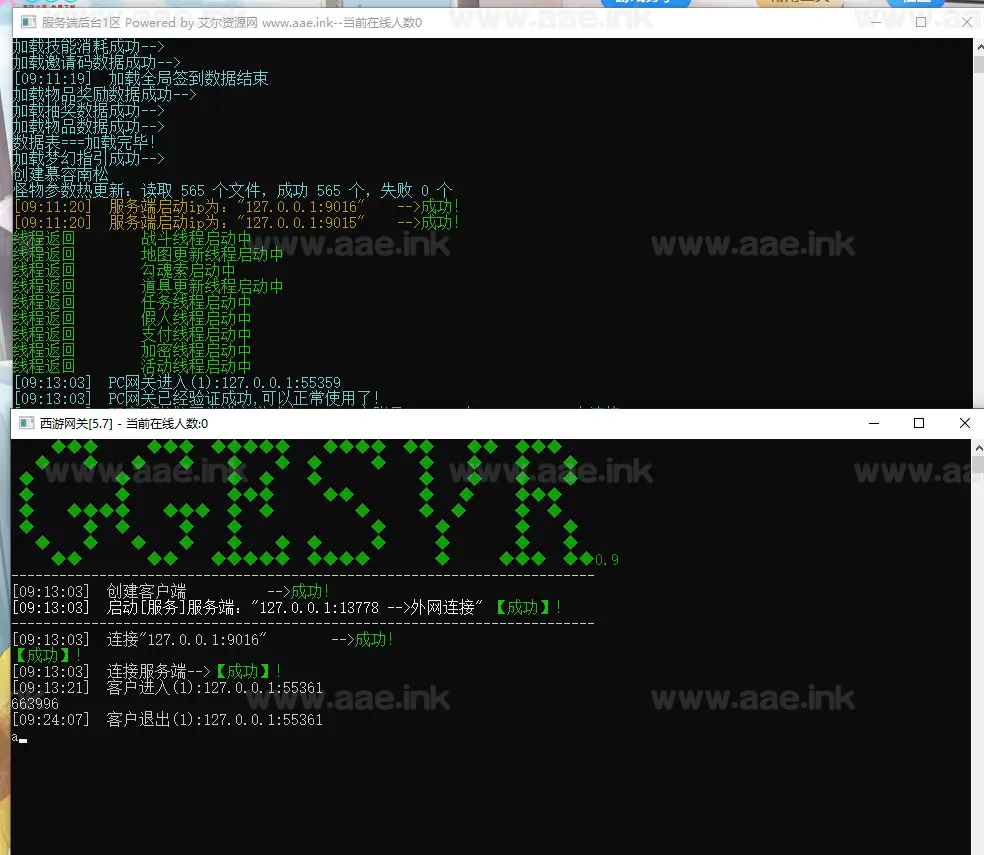Click the server console scrollbar thumb
The height and width of the screenshot is (855, 984).
coord(979,64)
